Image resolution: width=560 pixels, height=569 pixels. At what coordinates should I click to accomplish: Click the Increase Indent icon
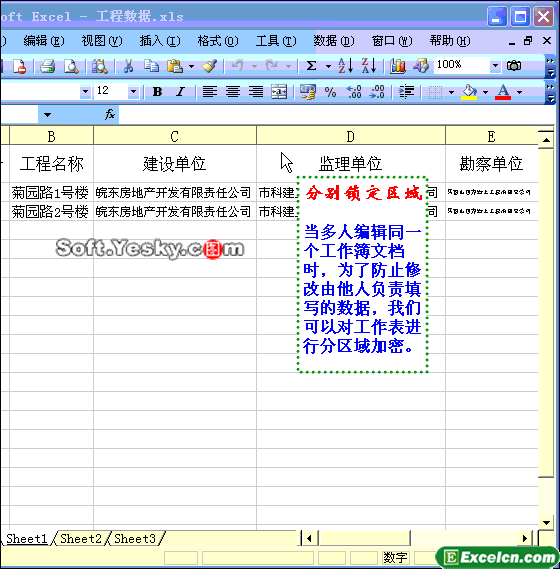coord(406,92)
